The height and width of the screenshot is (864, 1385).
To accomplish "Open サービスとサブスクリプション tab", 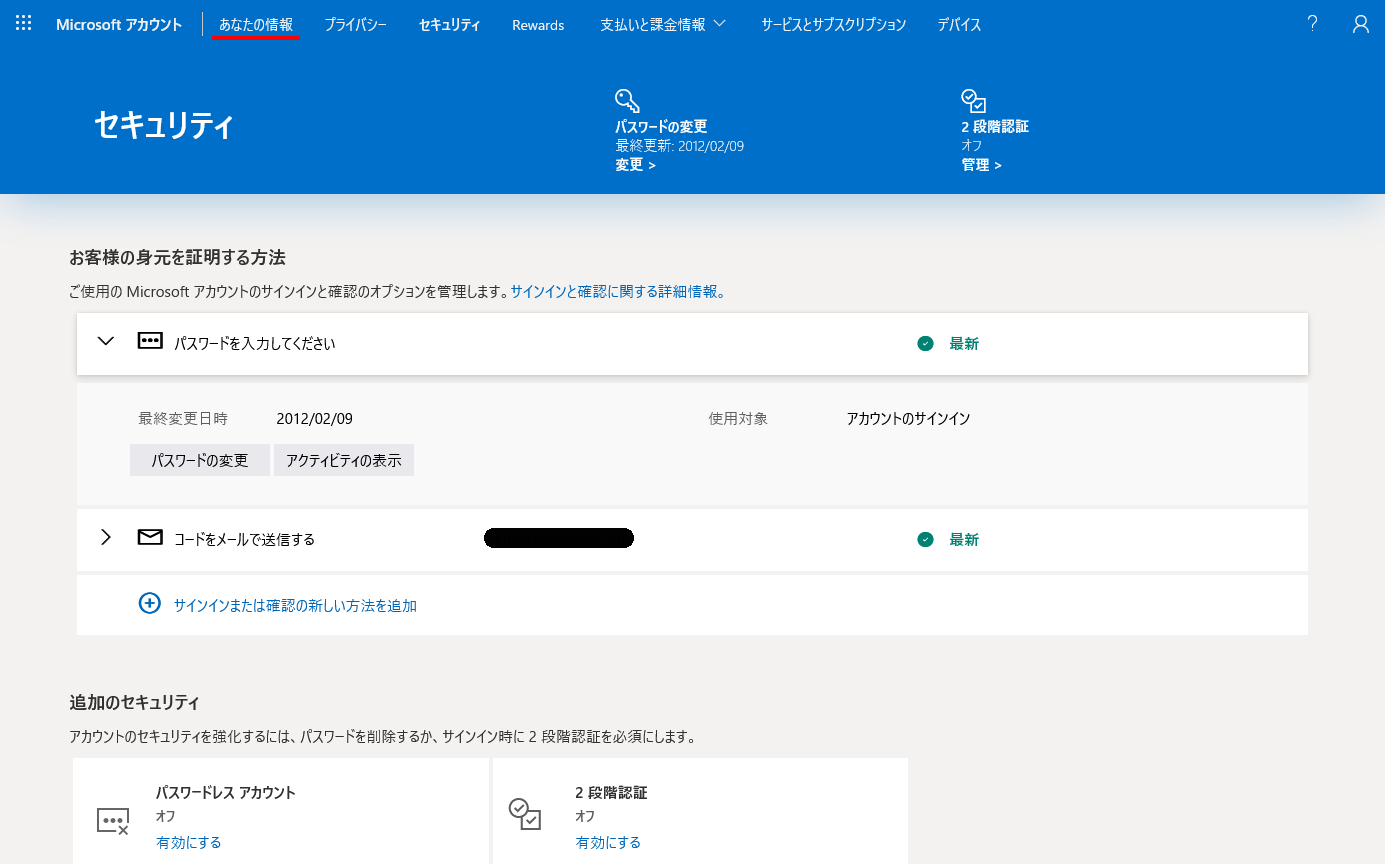I will [x=833, y=24].
